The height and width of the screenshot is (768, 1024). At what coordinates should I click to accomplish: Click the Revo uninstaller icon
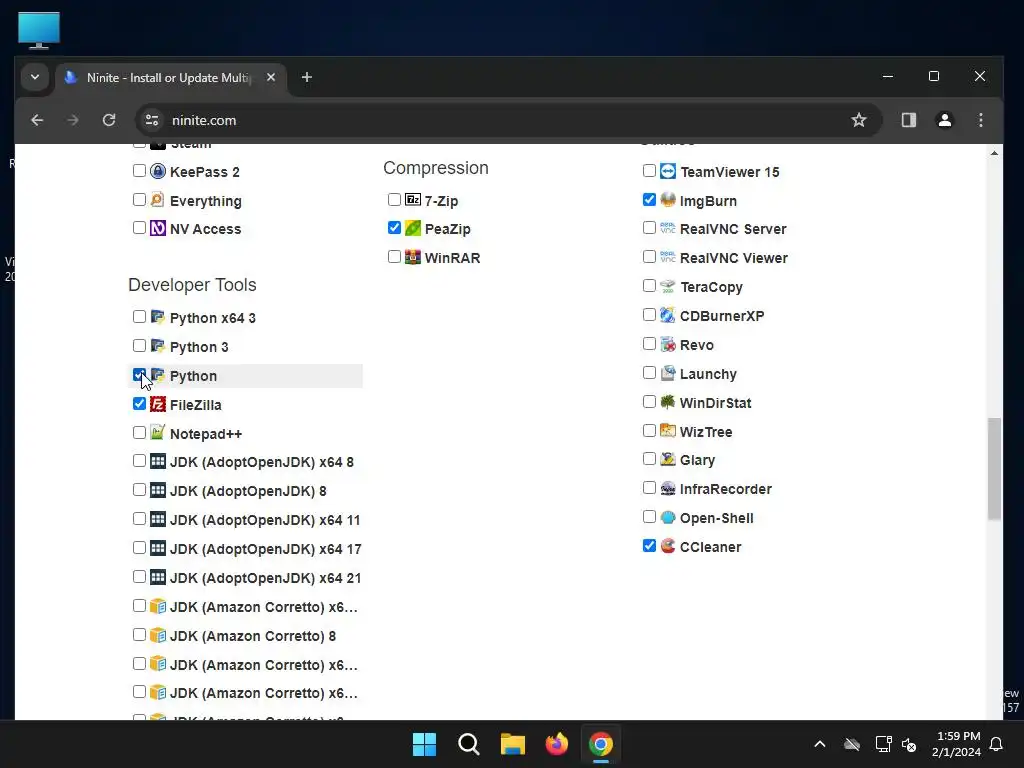pyautogui.click(x=667, y=344)
